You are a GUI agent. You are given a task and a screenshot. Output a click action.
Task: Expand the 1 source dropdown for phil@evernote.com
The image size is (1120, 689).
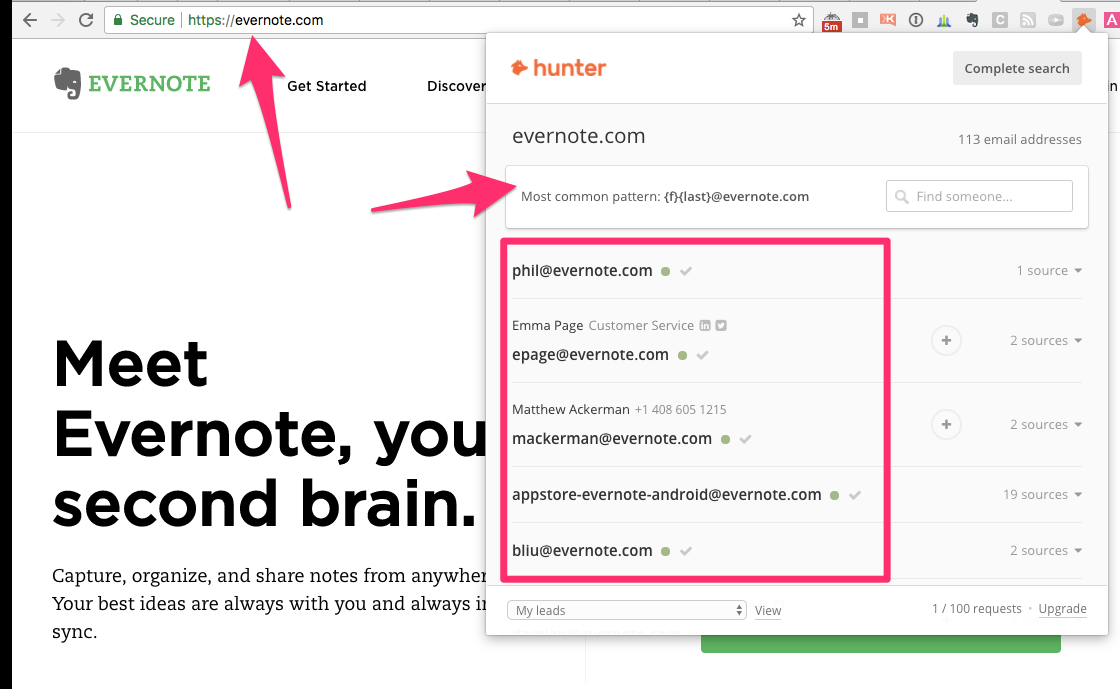pos(1049,271)
